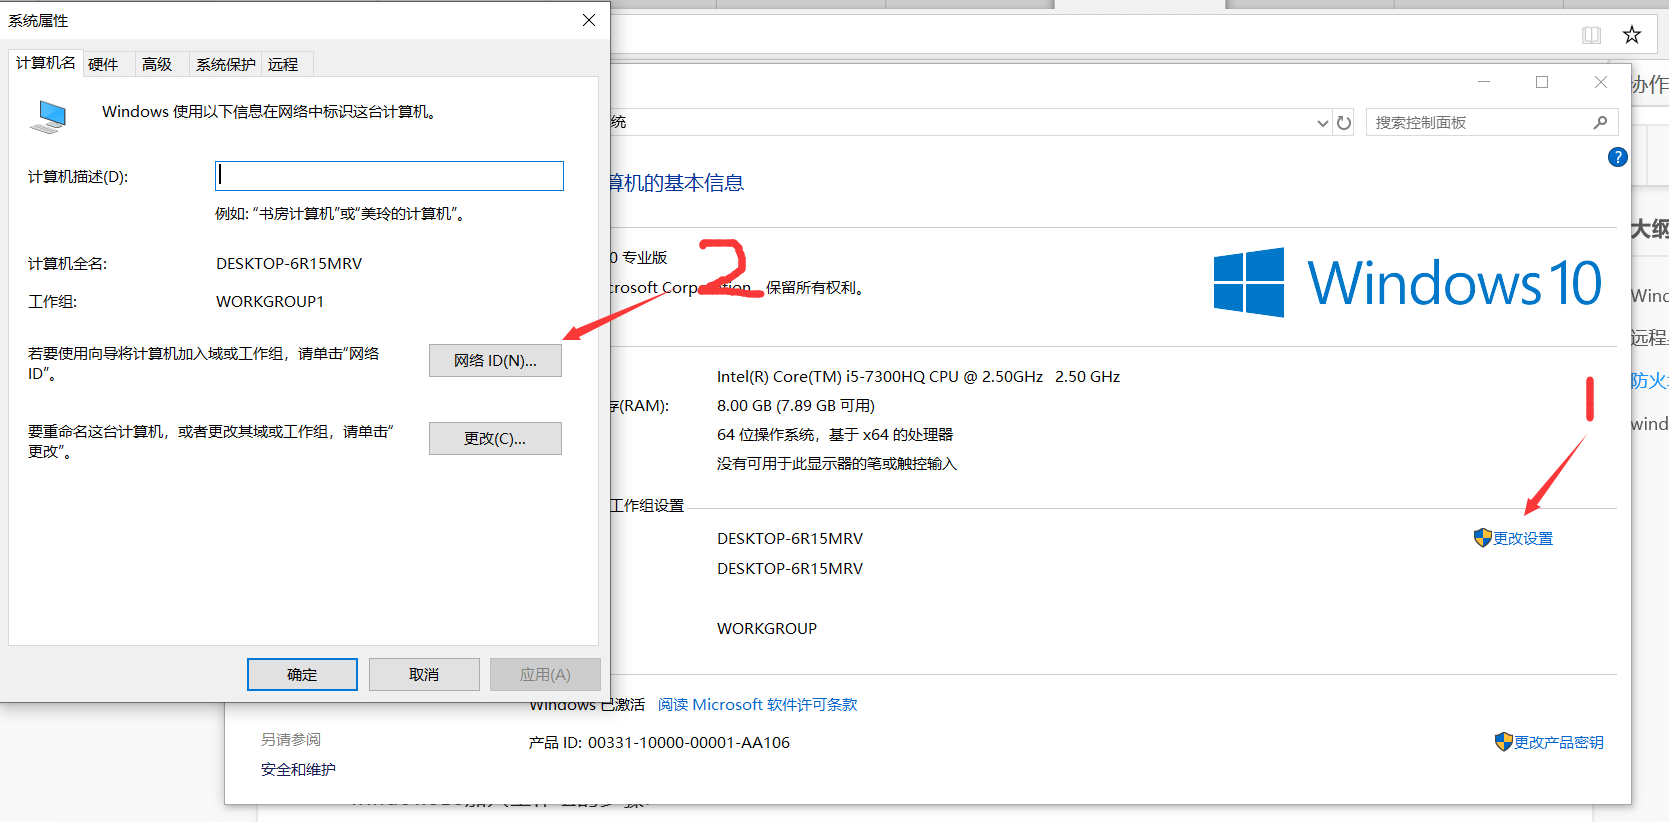Click the 8.00 GB RAM value

pyautogui.click(x=796, y=406)
